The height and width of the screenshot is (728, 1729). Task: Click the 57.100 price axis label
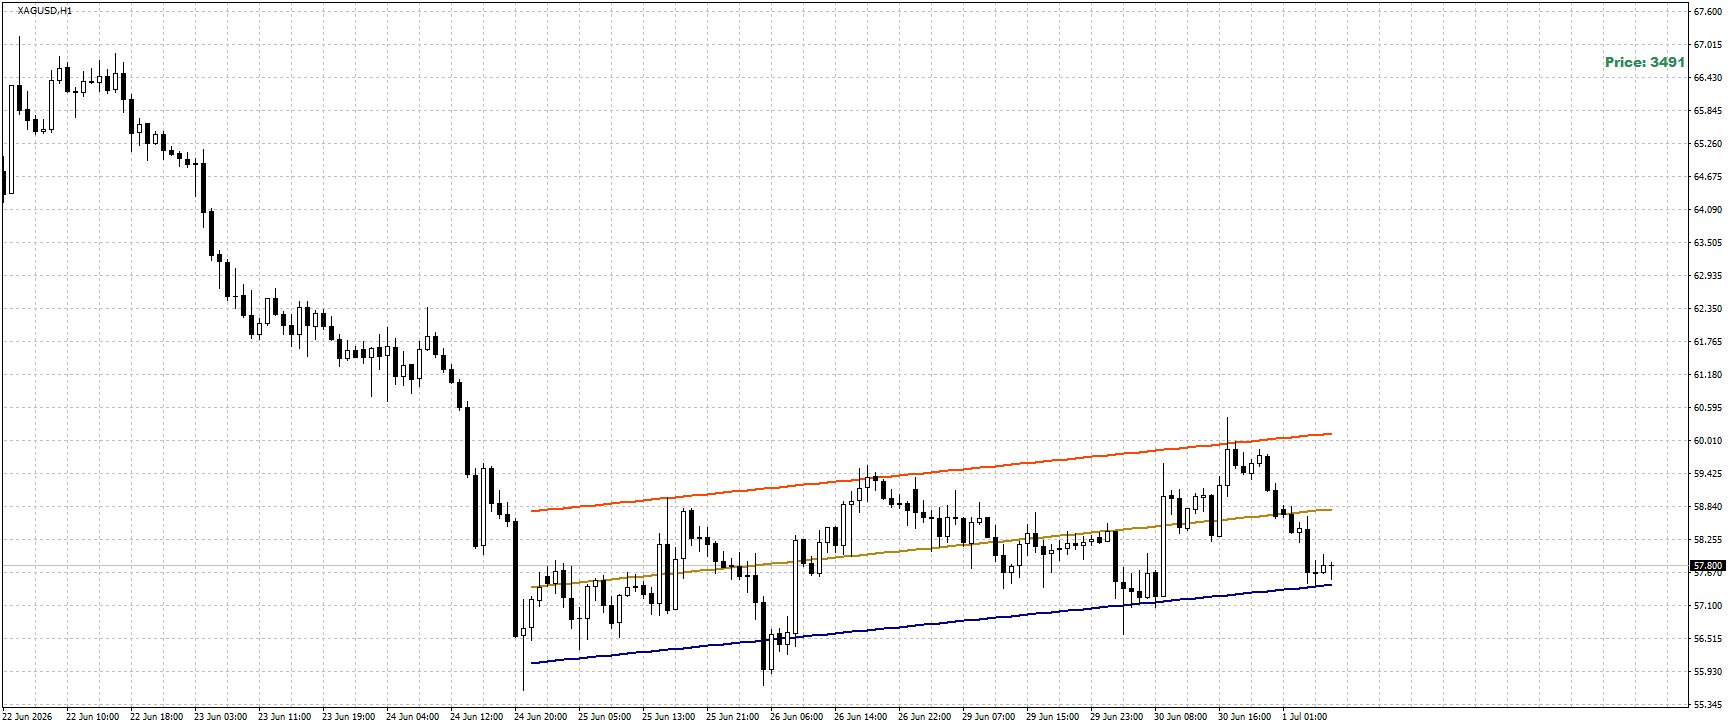[x=1708, y=605]
